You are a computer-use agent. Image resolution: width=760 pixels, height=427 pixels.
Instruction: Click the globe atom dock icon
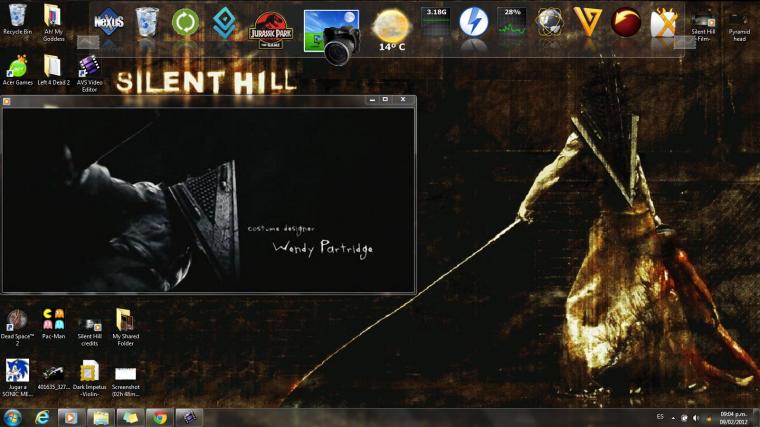click(550, 22)
